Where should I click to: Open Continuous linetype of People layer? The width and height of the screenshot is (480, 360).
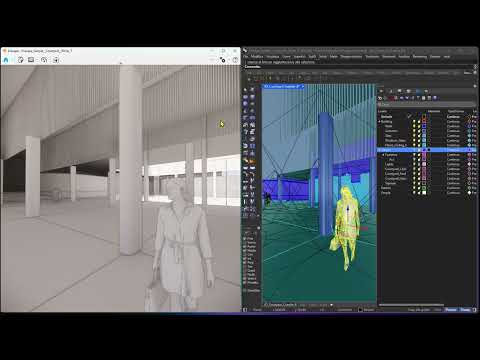453,193
